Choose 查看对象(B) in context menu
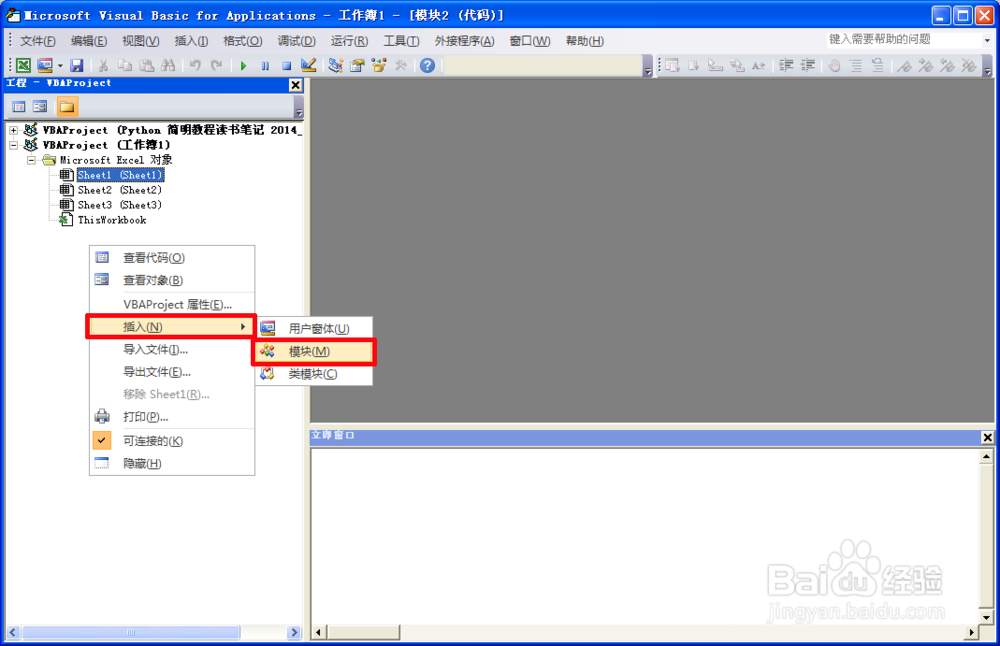Viewport: 1000px width, 646px height. click(x=172, y=280)
